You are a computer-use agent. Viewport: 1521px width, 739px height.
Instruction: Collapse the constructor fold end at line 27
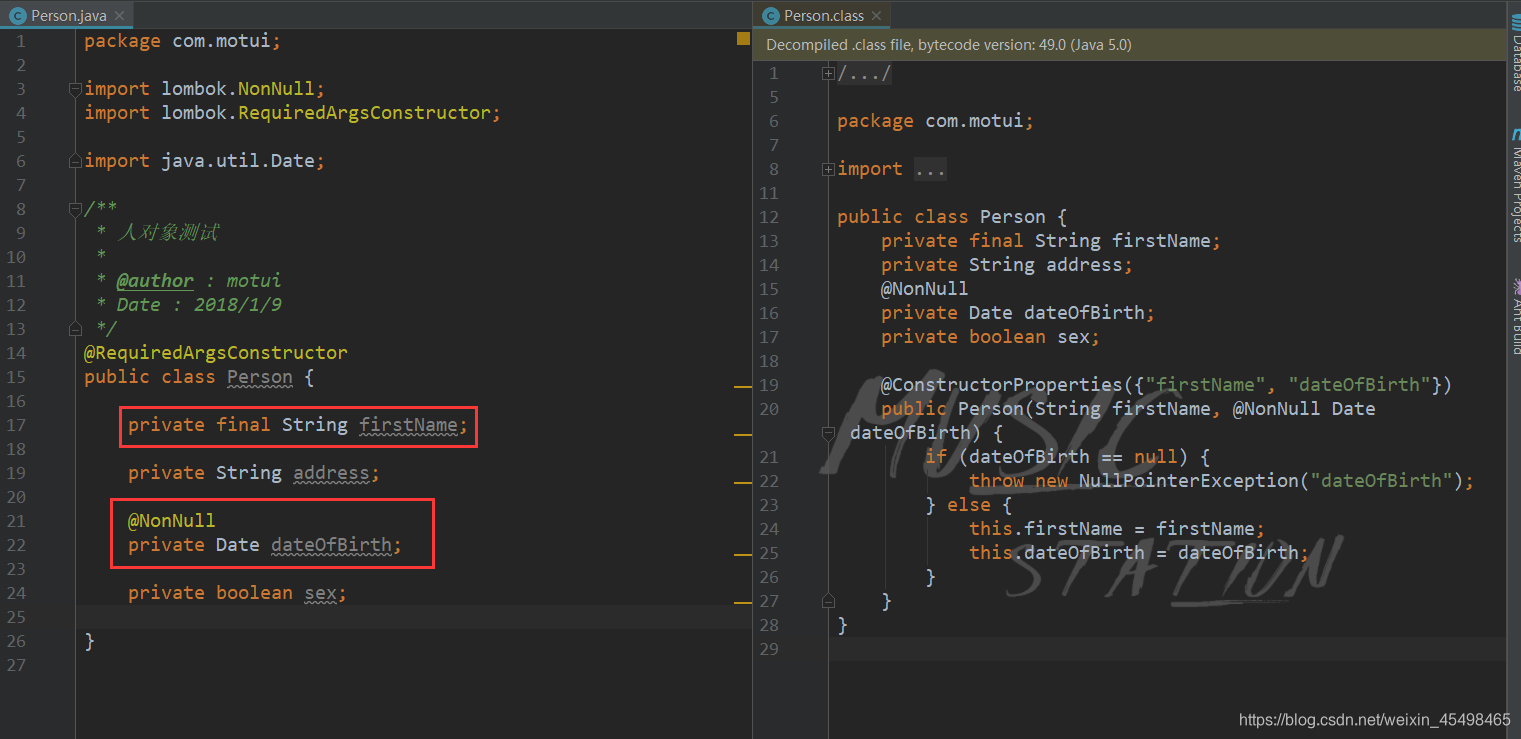[828, 601]
